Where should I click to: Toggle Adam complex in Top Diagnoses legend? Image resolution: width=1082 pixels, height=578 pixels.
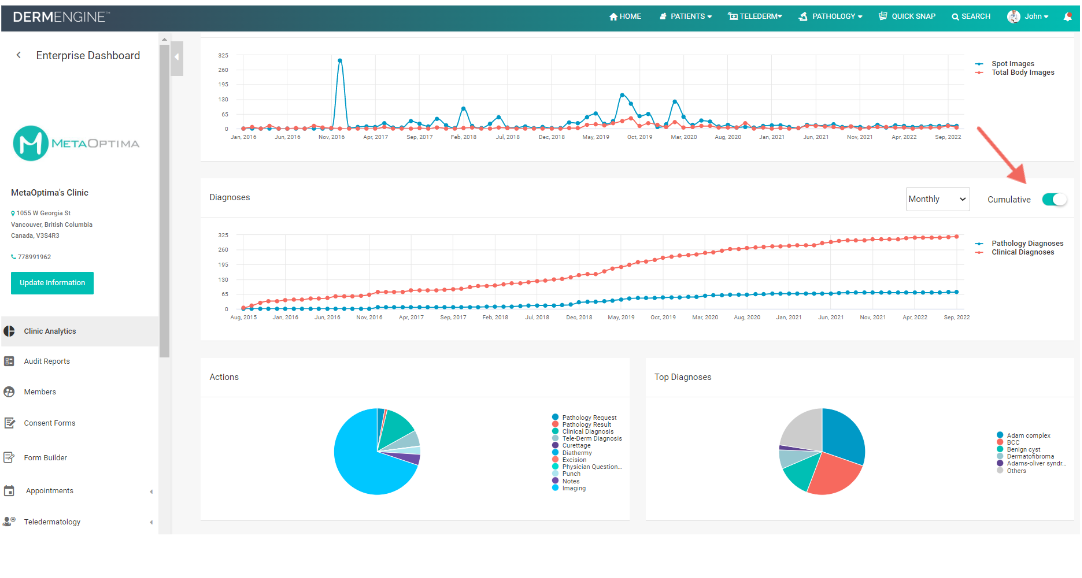click(1023, 435)
